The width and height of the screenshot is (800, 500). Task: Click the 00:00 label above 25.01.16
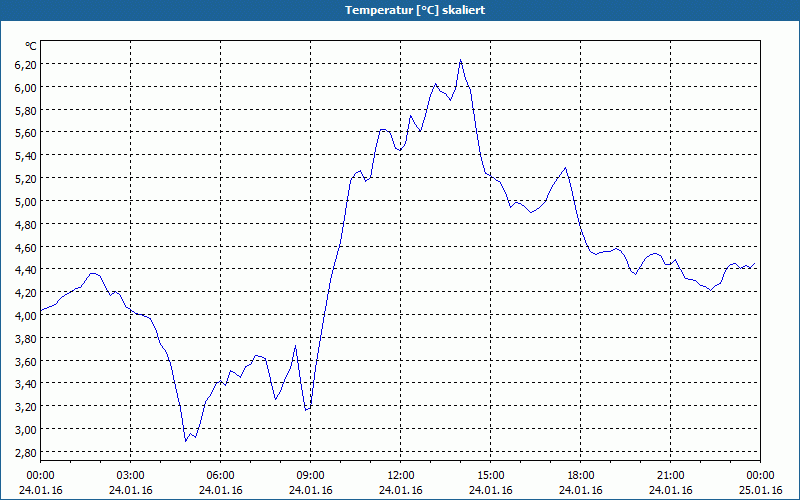coord(761,476)
